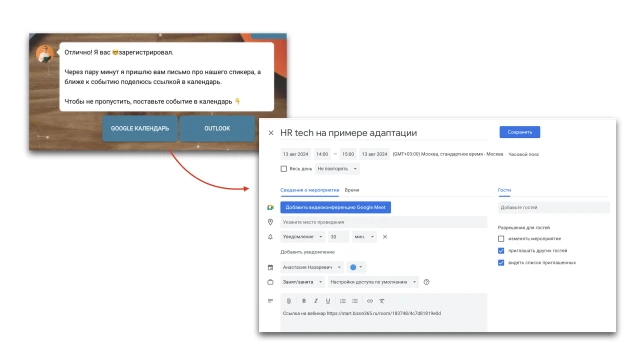Insert a link in description
This screenshot has height=360, width=640.
click(370, 301)
